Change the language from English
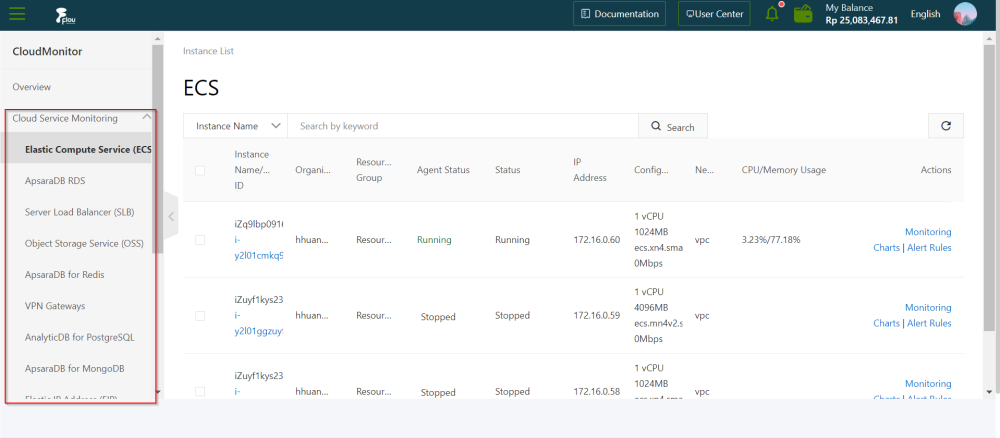This screenshot has height=438, width=1000. click(x=925, y=14)
